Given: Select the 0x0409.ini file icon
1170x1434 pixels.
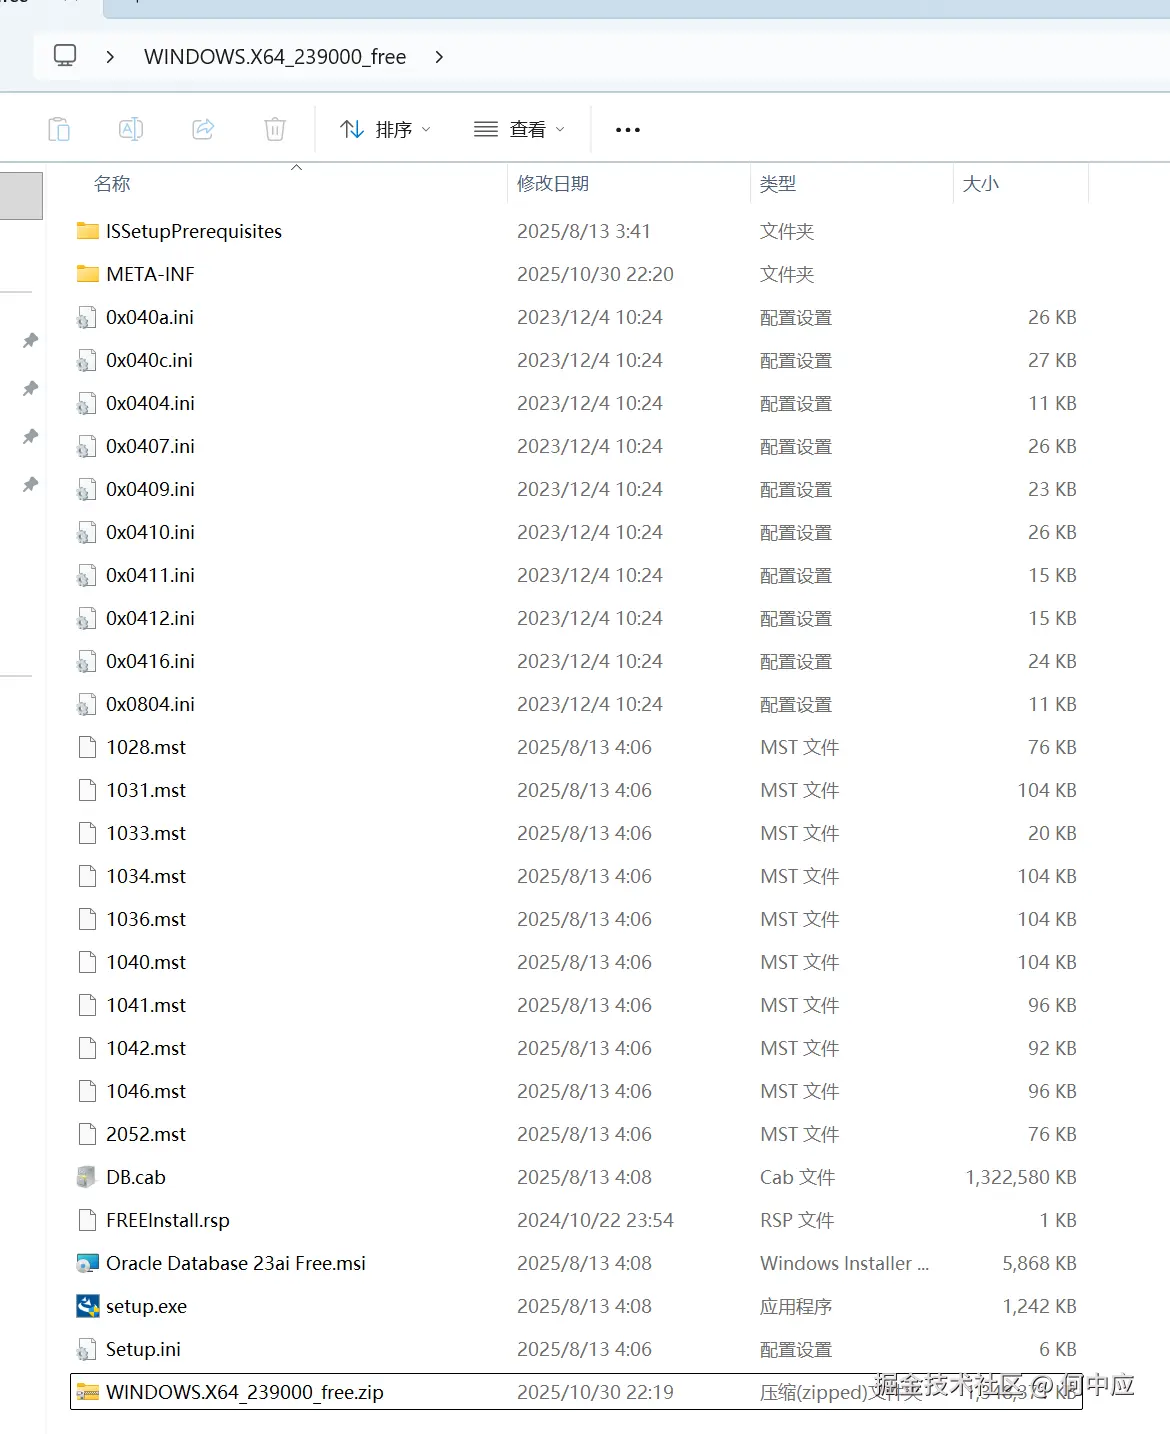Looking at the screenshot, I should pos(88,490).
